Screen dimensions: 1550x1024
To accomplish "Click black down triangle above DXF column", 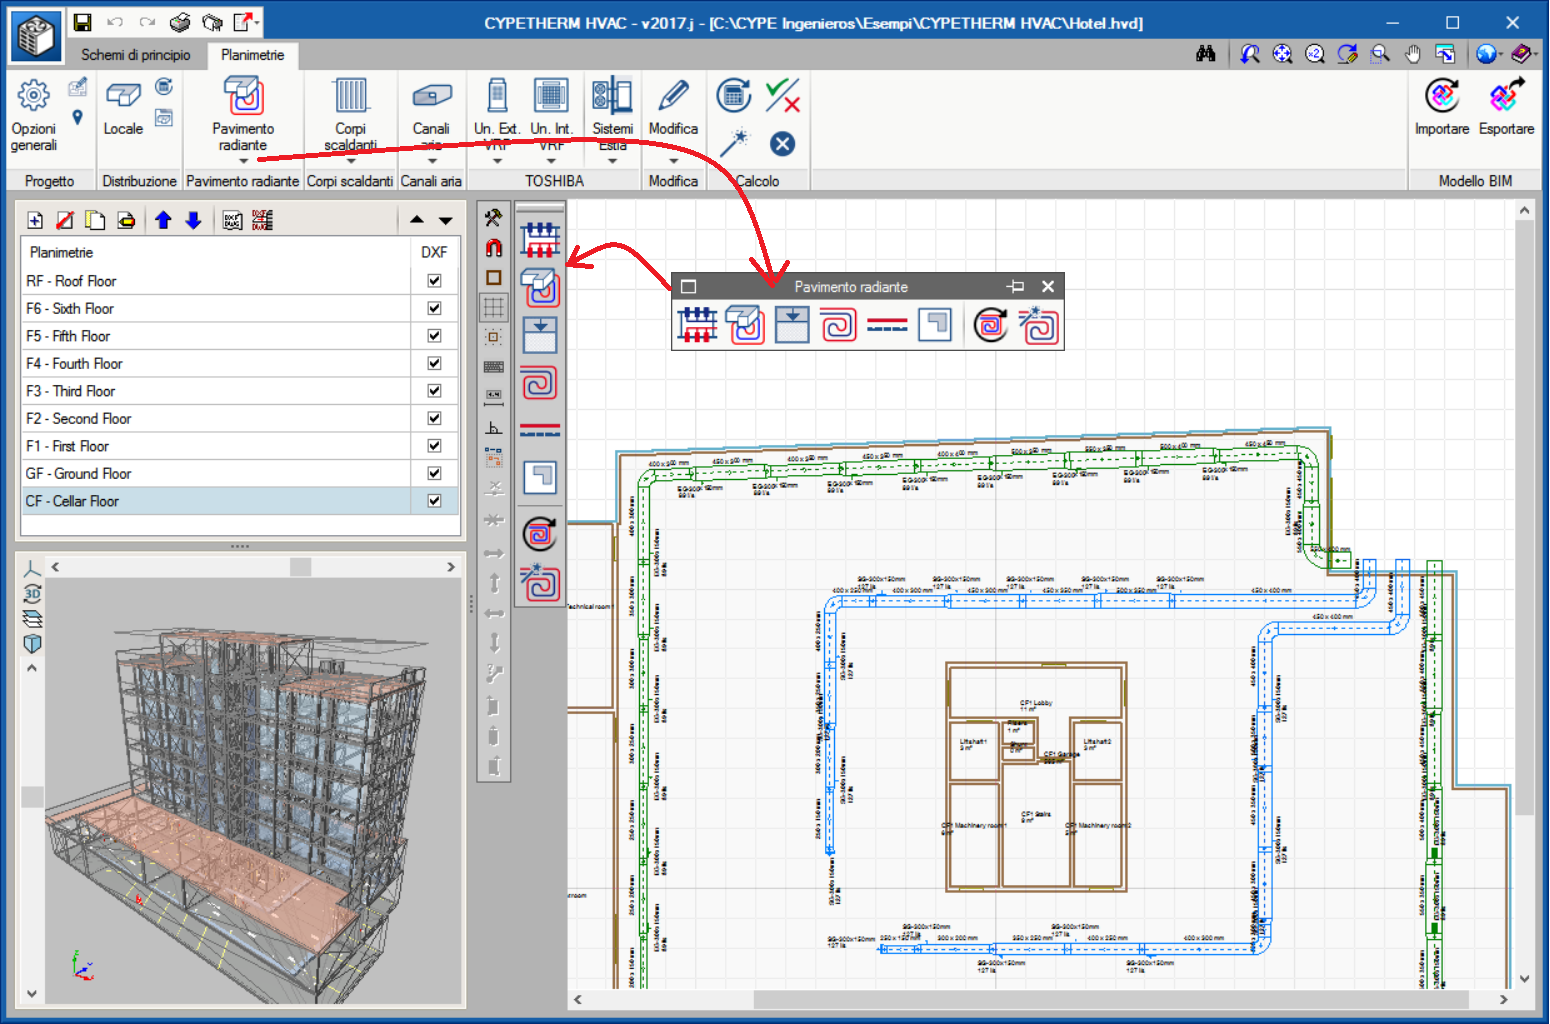I will point(446,220).
